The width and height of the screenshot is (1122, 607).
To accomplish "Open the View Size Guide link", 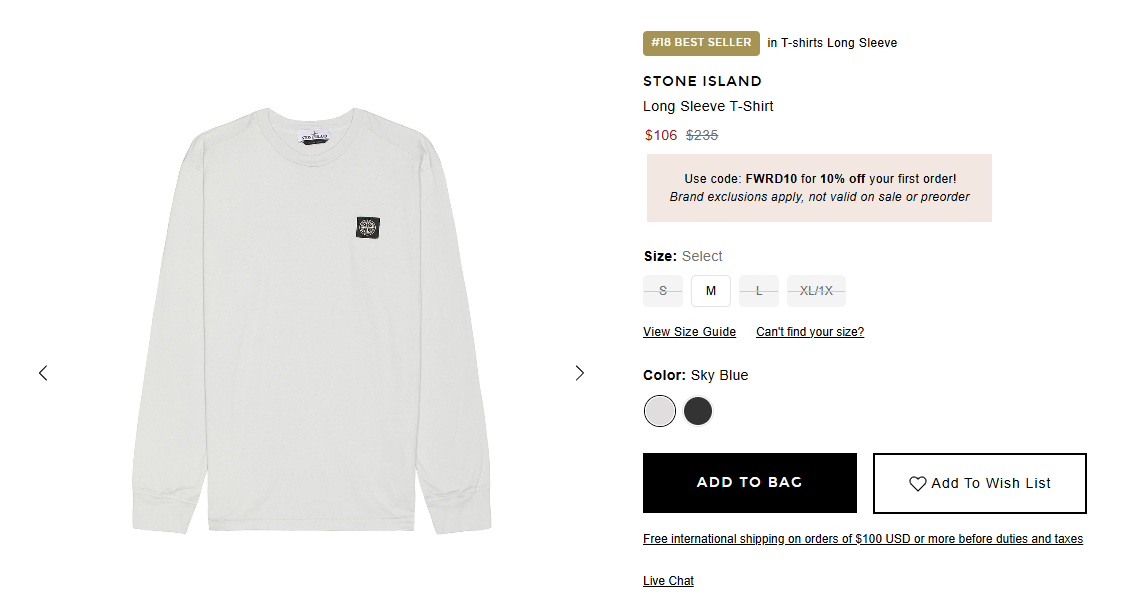I will pyautogui.click(x=689, y=332).
